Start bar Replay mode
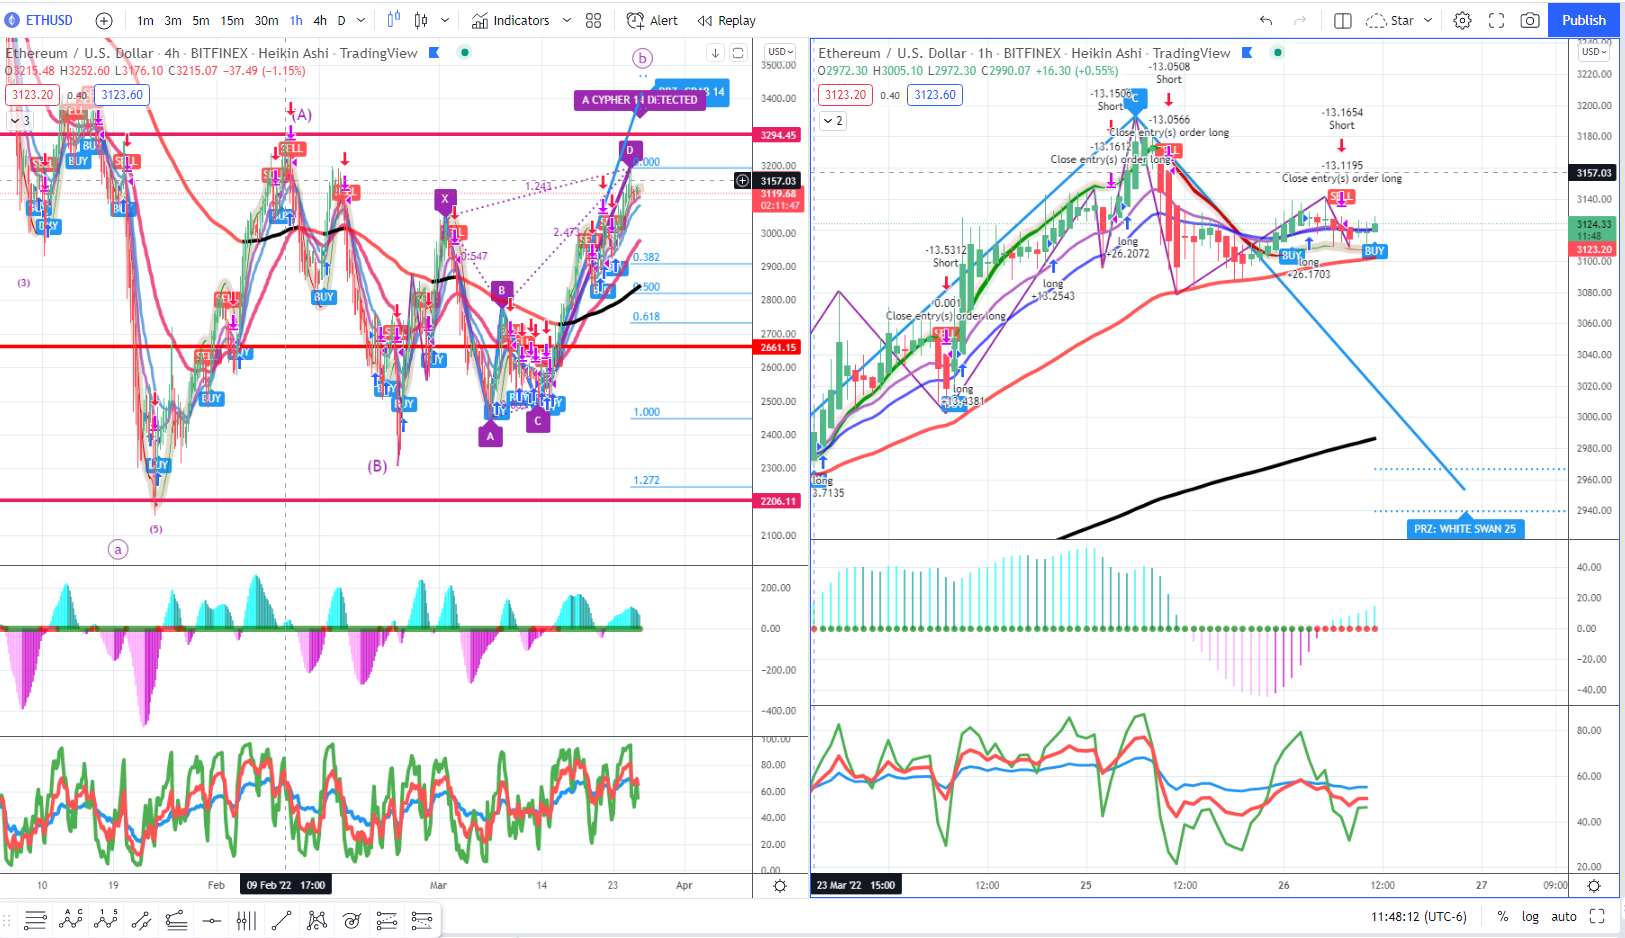The image size is (1625, 938). coord(727,20)
